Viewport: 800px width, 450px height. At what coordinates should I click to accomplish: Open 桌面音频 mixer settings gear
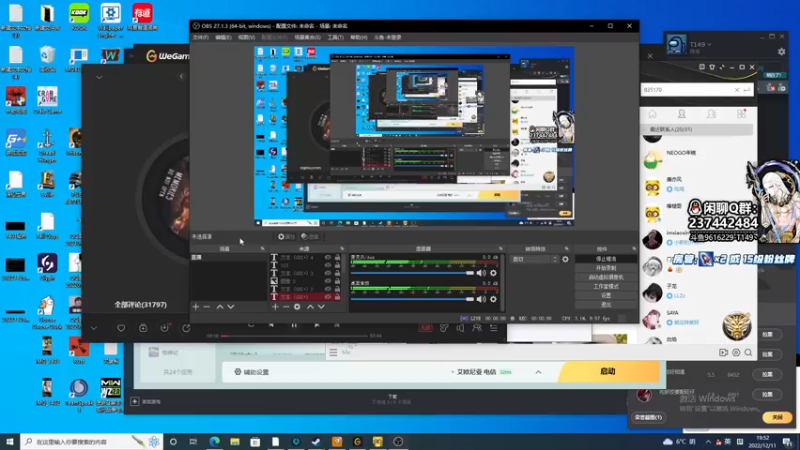pos(493,299)
